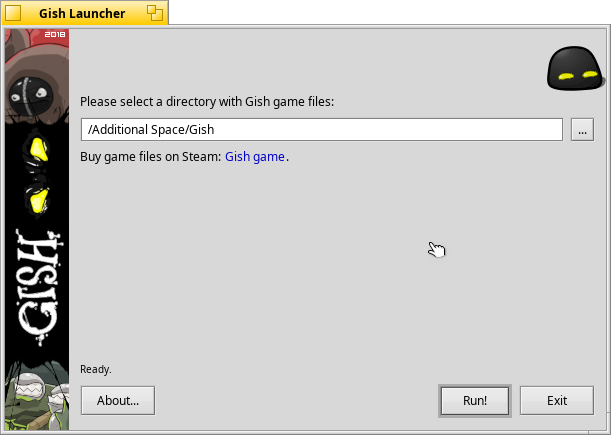This screenshot has width=611, height=435.
Task: Click the zoom button in title tab
Action: [155, 13]
